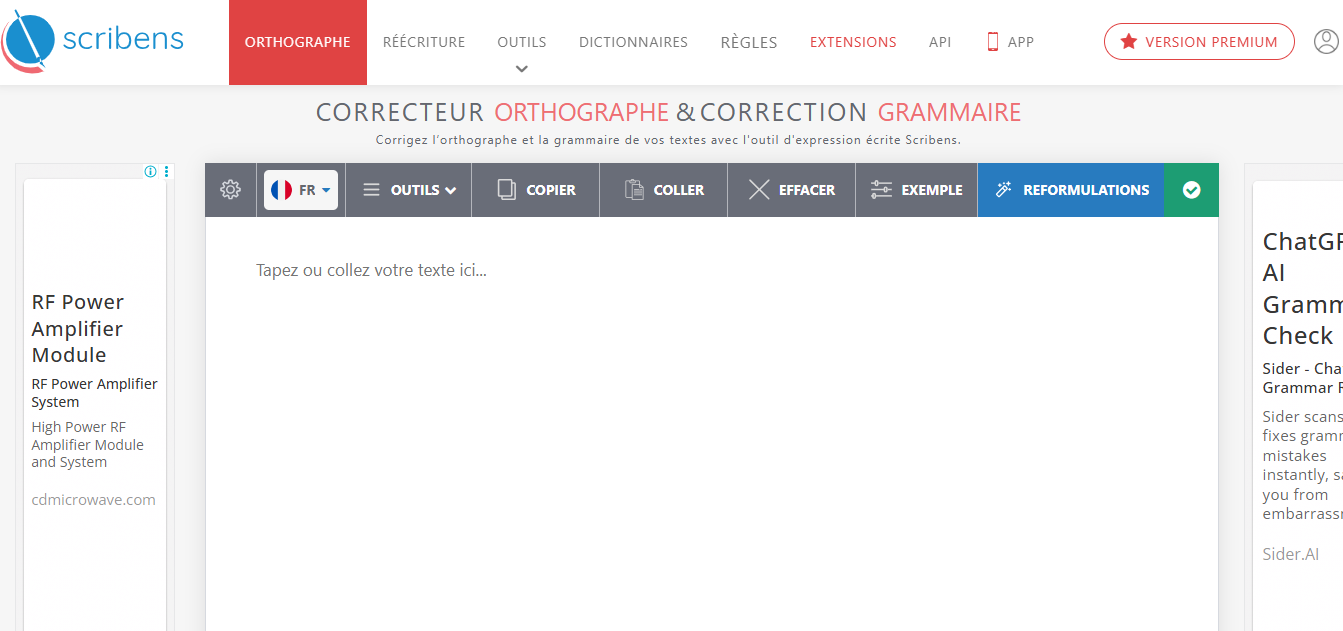This screenshot has width=1343, height=631.
Task: Load sample text with Exemple button
Action: 916,190
